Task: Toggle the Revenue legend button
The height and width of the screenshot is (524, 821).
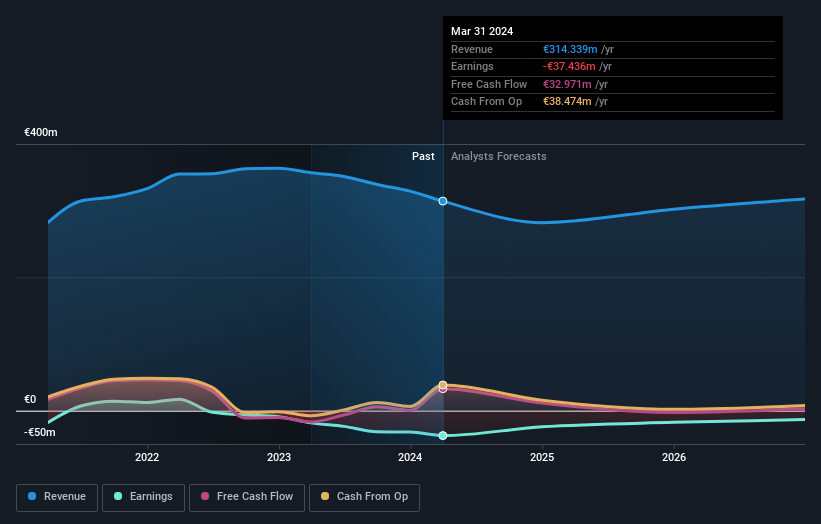Action: click(57, 497)
